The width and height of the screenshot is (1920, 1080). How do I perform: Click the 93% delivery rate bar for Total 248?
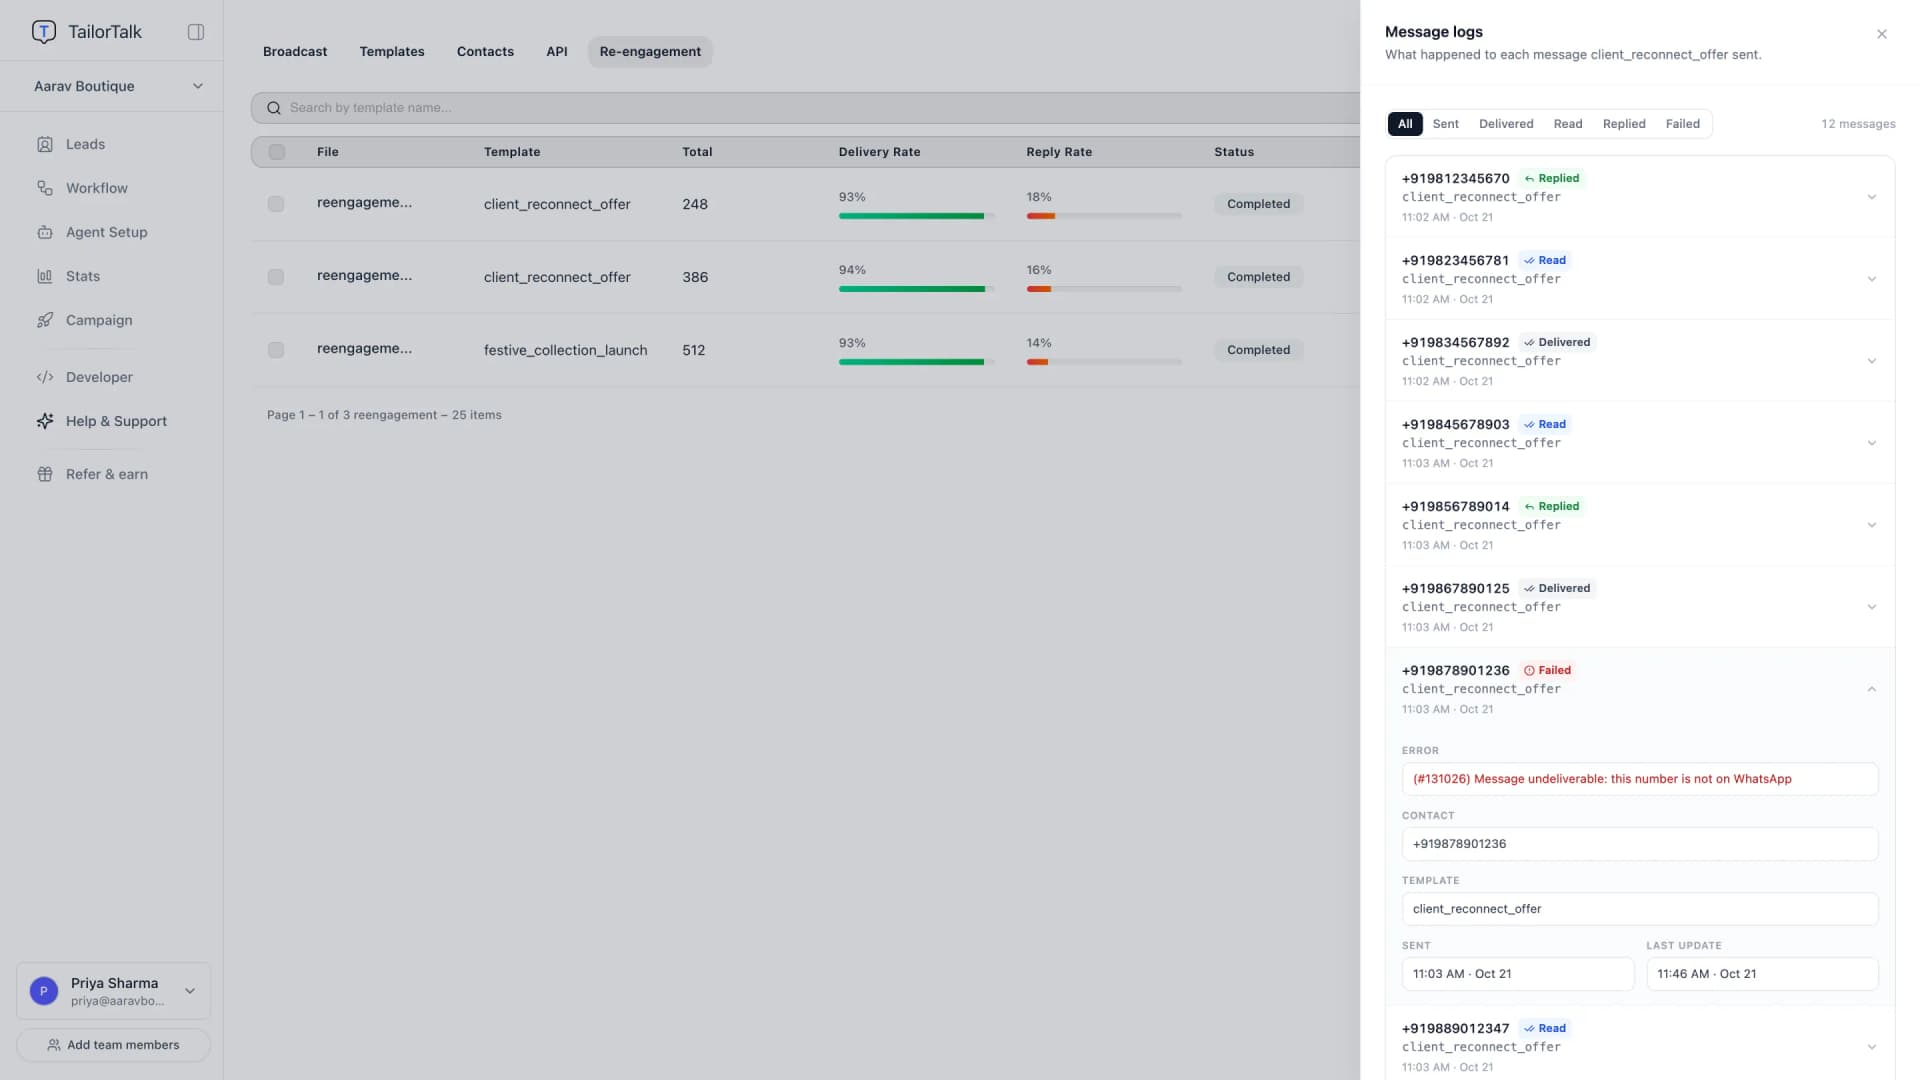[x=916, y=216]
